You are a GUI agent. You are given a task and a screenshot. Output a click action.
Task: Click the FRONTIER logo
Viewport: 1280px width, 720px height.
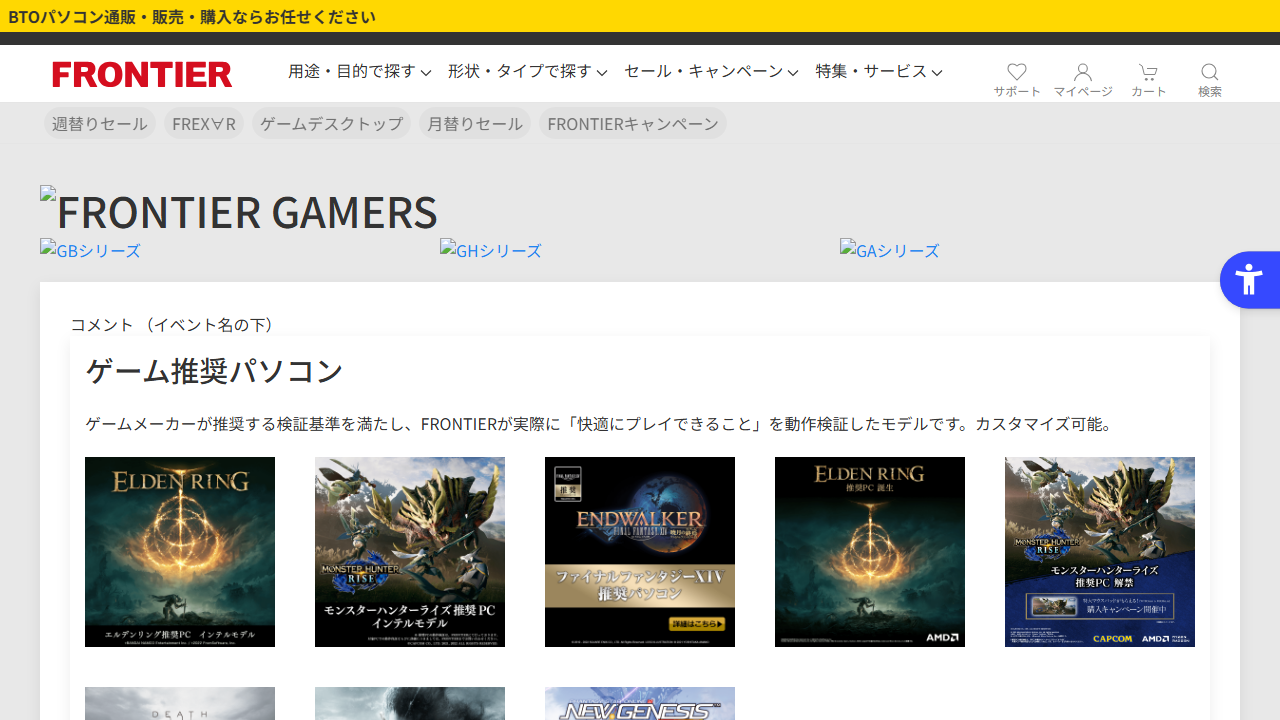click(x=142, y=75)
